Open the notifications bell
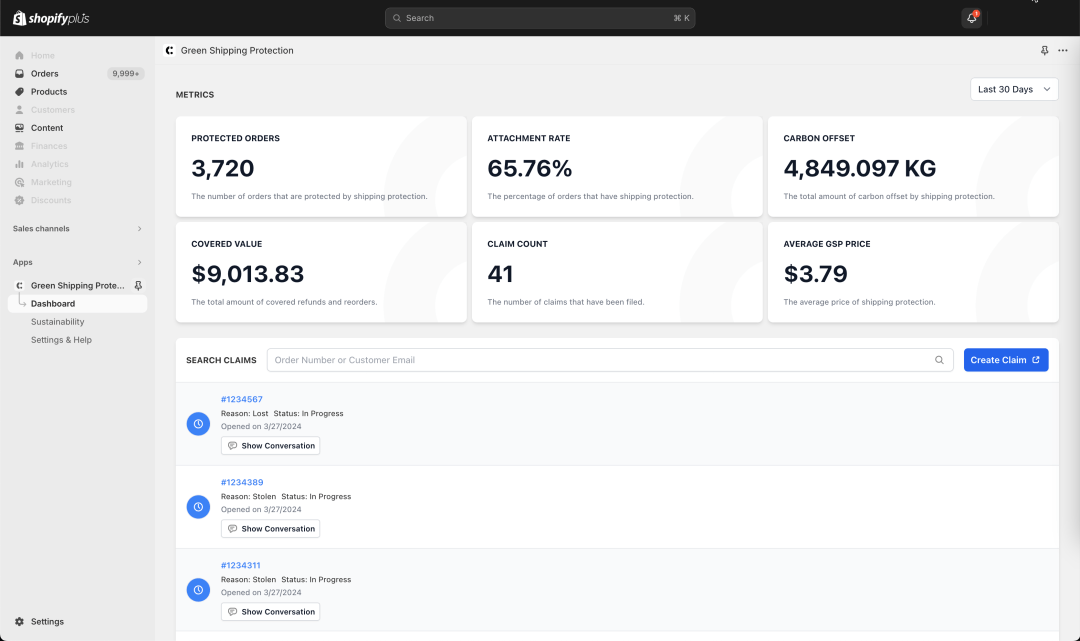The width and height of the screenshot is (1080, 641). tap(971, 18)
